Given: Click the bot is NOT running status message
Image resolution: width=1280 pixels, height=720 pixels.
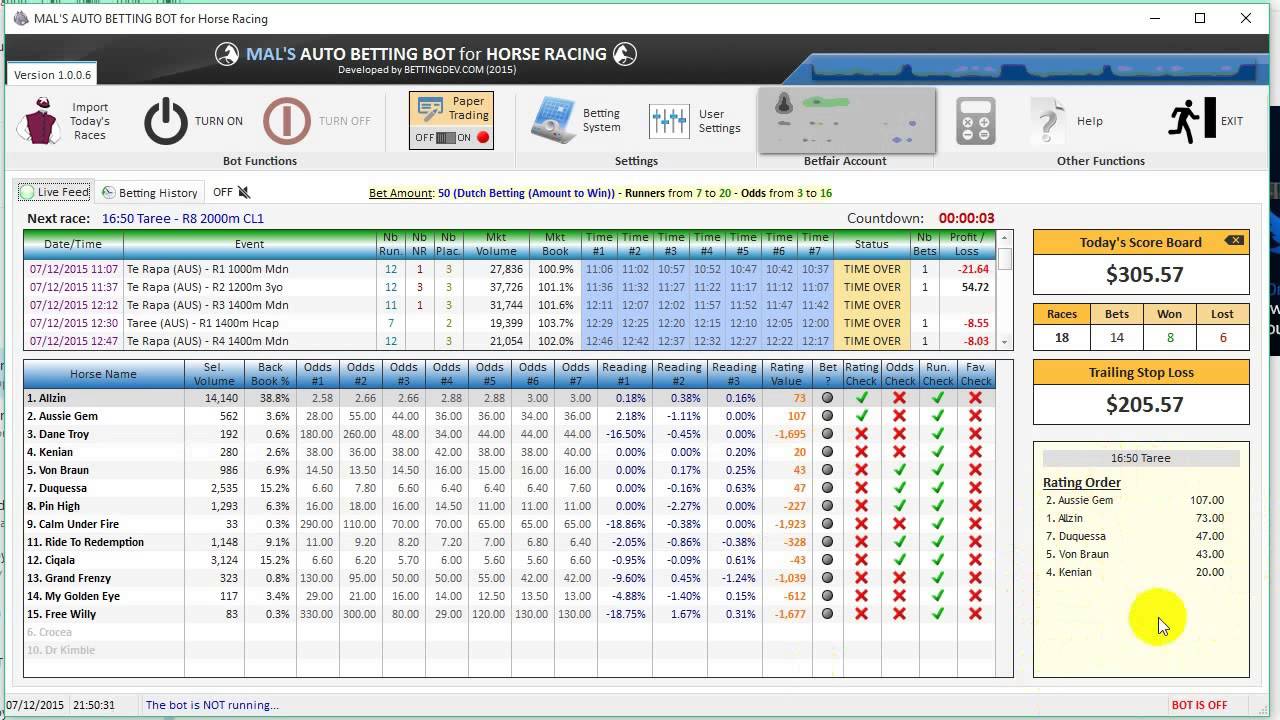Looking at the screenshot, I should click(x=212, y=705).
